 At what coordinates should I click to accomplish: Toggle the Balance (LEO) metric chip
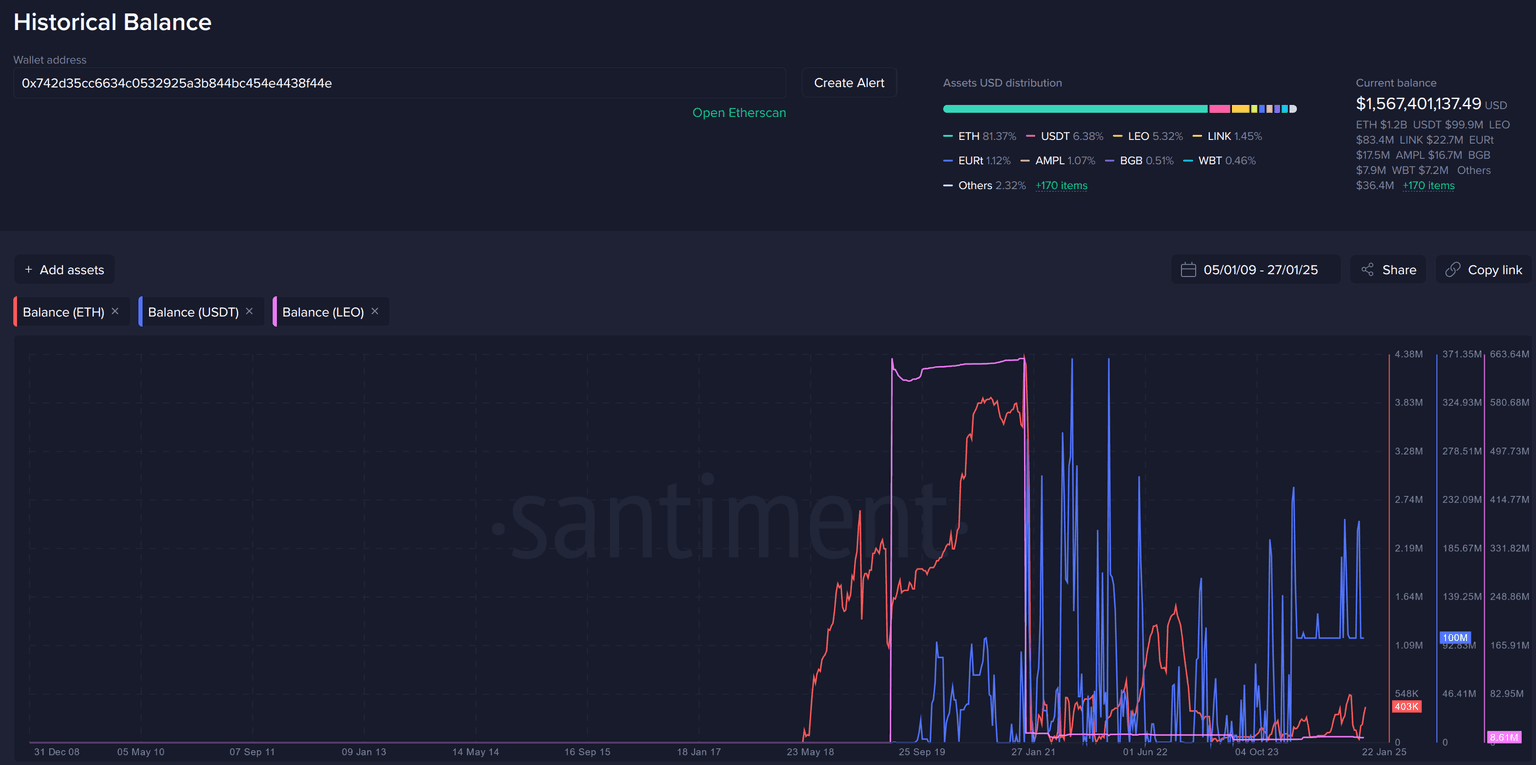point(322,312)
